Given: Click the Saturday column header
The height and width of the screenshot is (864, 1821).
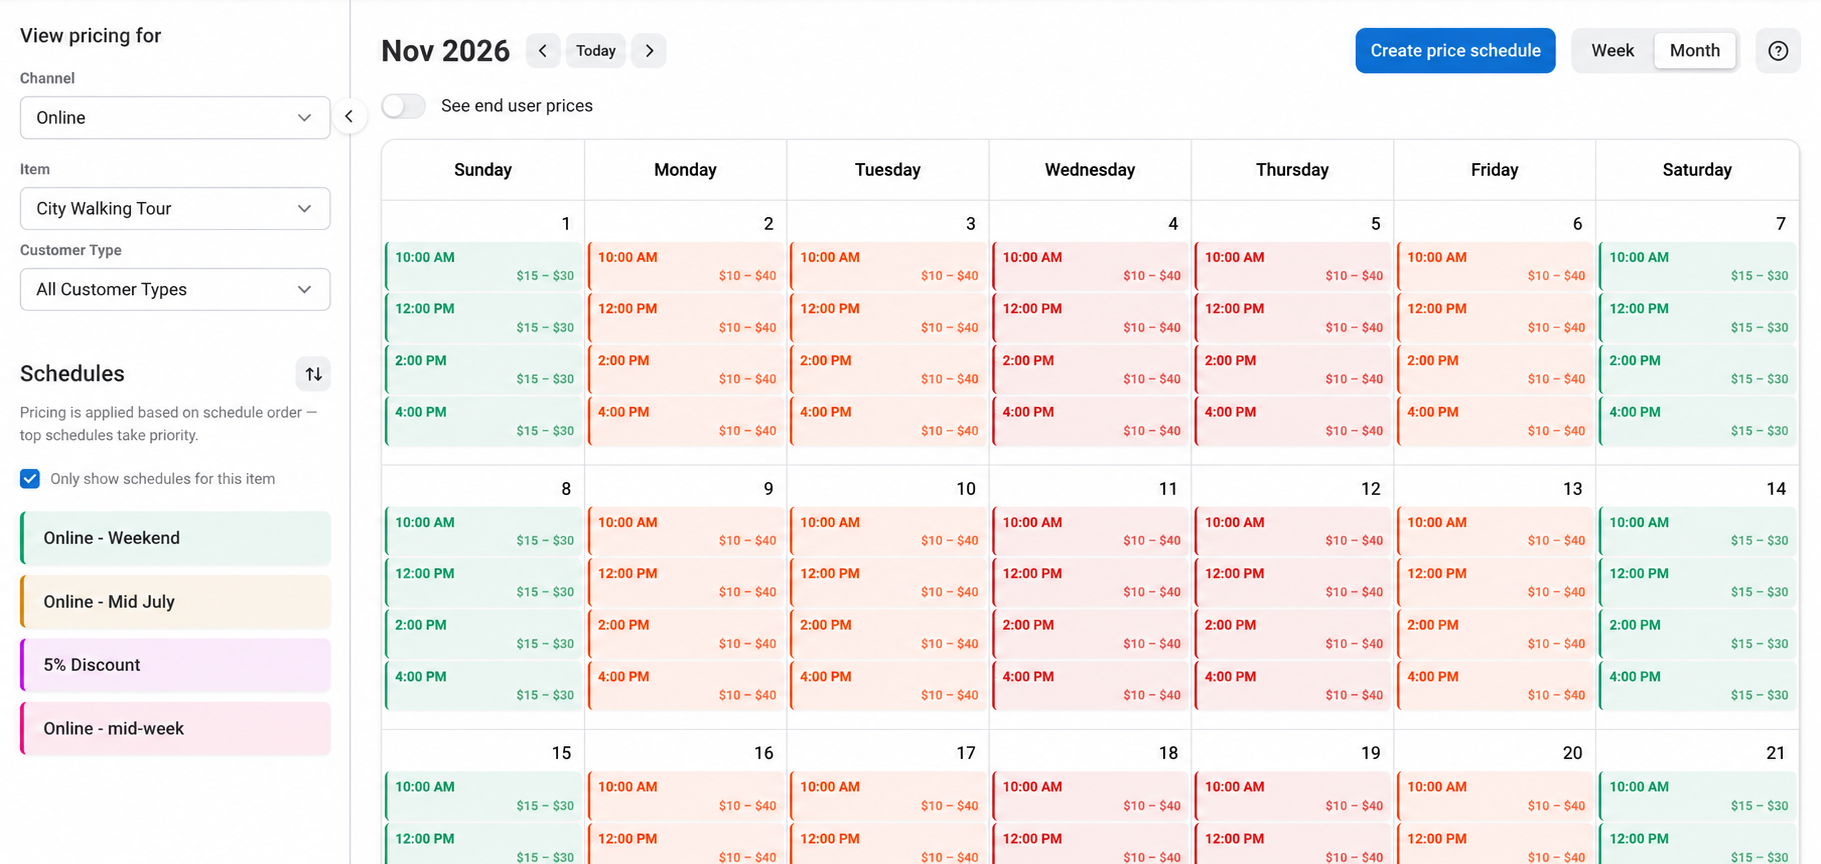Looking at the screenshot, I should coord(1697,170).
